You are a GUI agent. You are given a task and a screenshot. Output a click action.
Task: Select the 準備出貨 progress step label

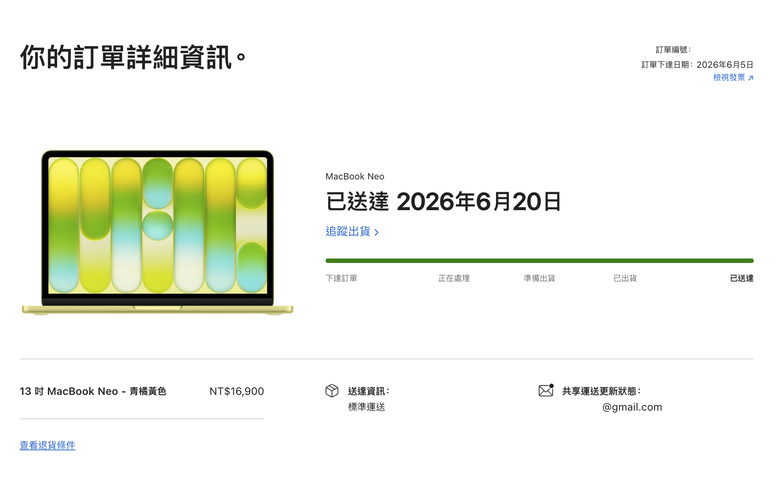[x=539, y=278]
